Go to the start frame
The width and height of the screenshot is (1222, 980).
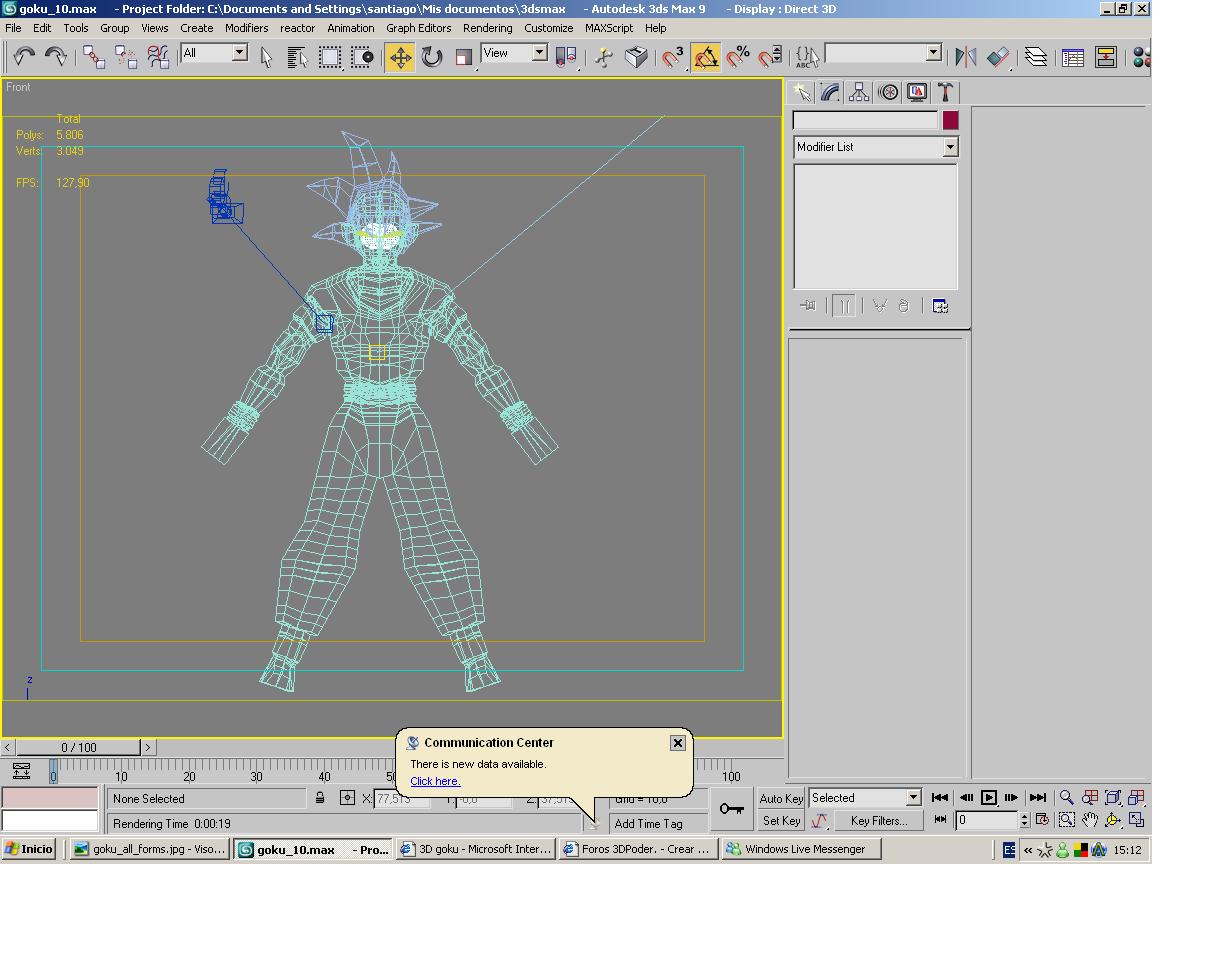coord(940,798)
